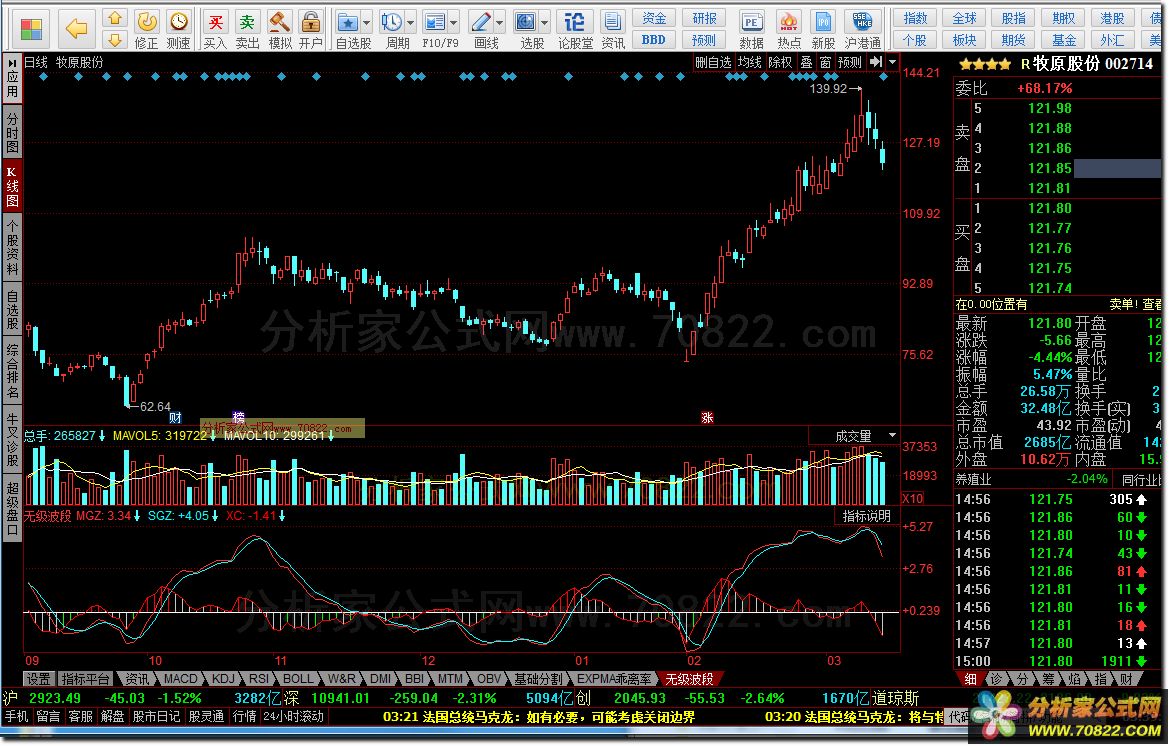Toggle 除权 ex-rights adjustment
The image size is (1170, 746).
point(780,63)
